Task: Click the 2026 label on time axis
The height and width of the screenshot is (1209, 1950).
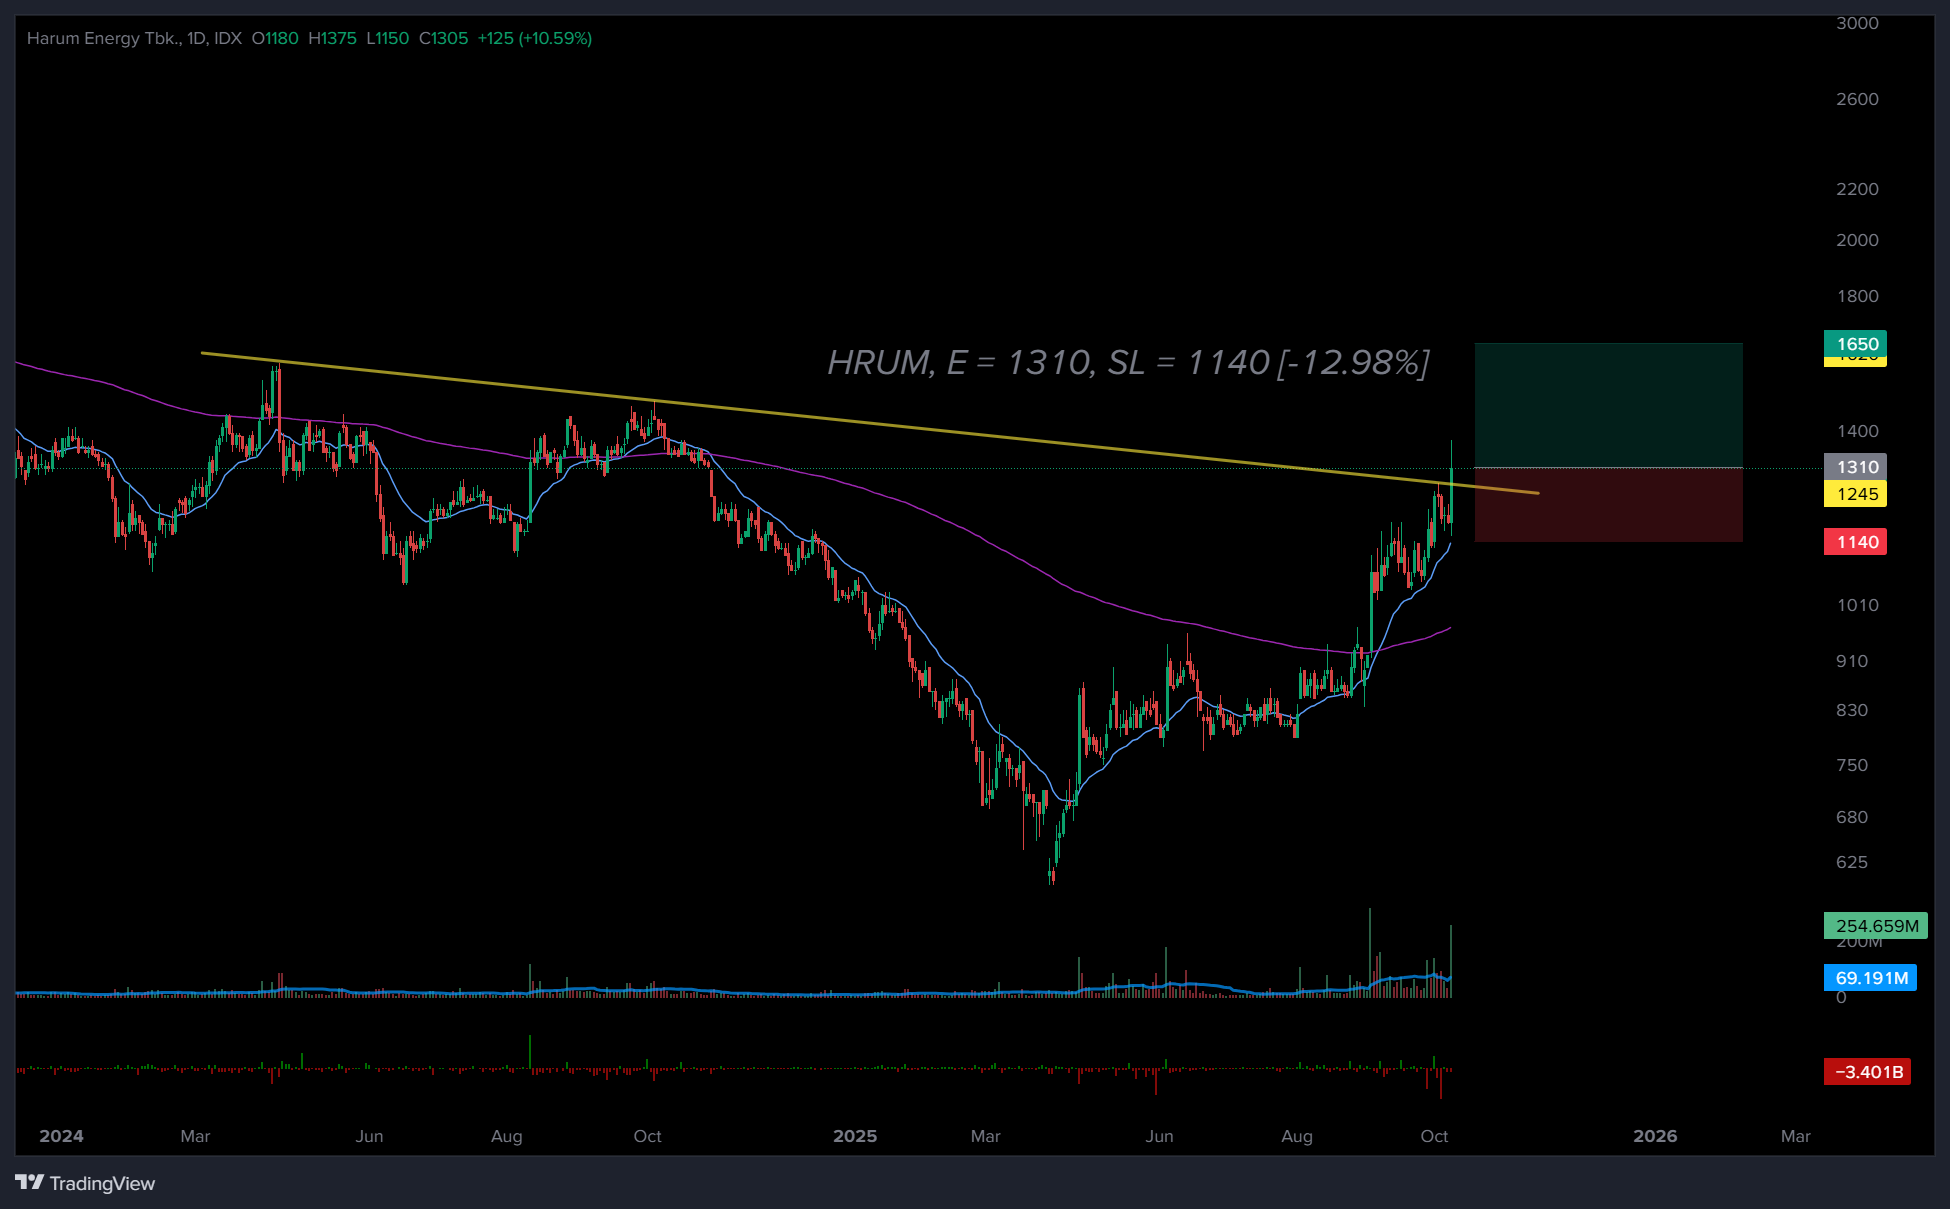Action: (1655, 1136)
